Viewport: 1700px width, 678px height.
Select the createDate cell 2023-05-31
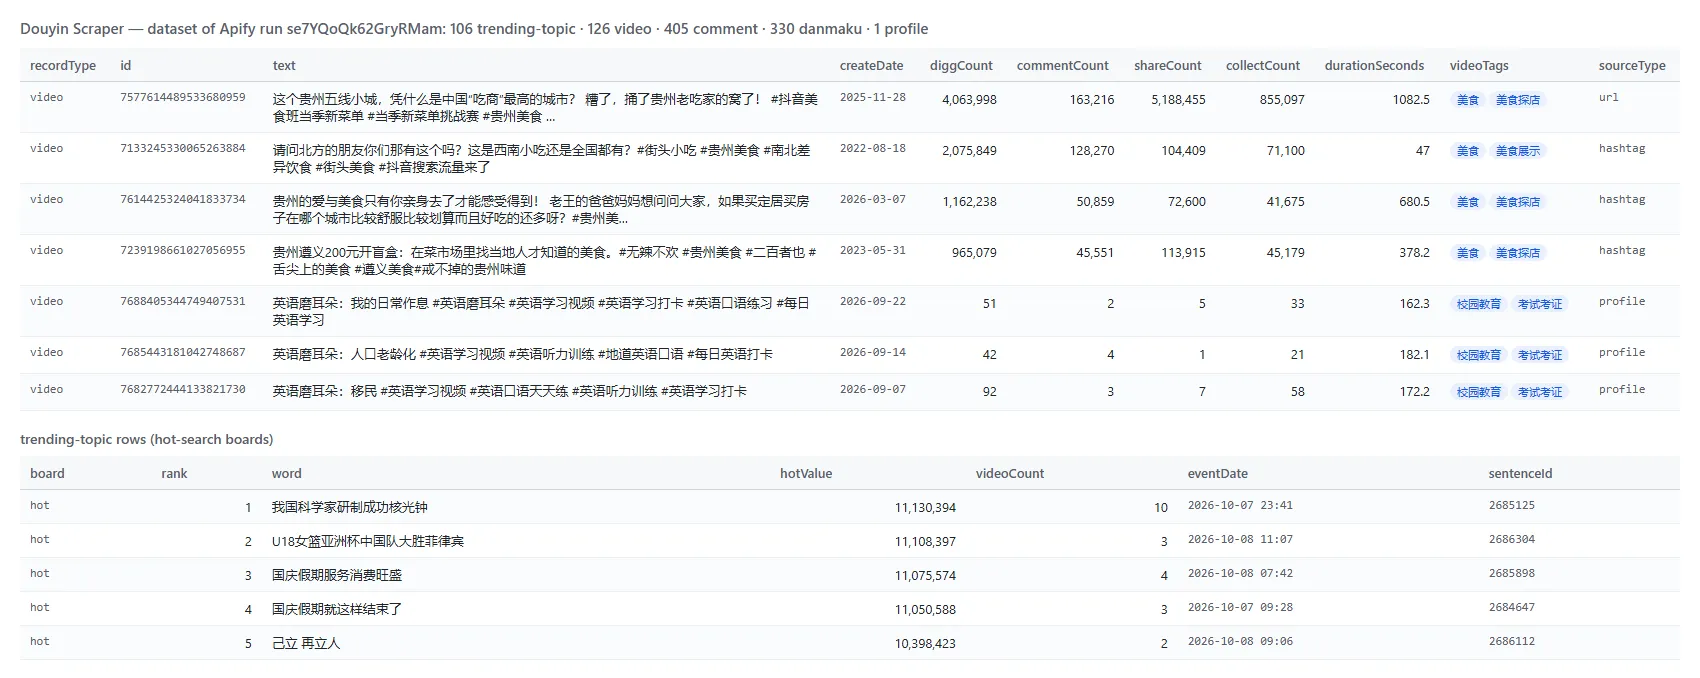(872, 251)
